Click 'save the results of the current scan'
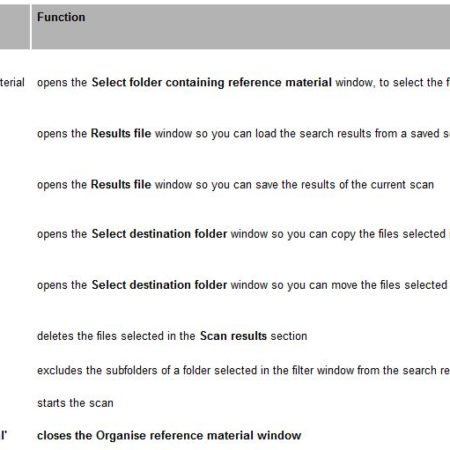The image size is (450, 450). 345,184
